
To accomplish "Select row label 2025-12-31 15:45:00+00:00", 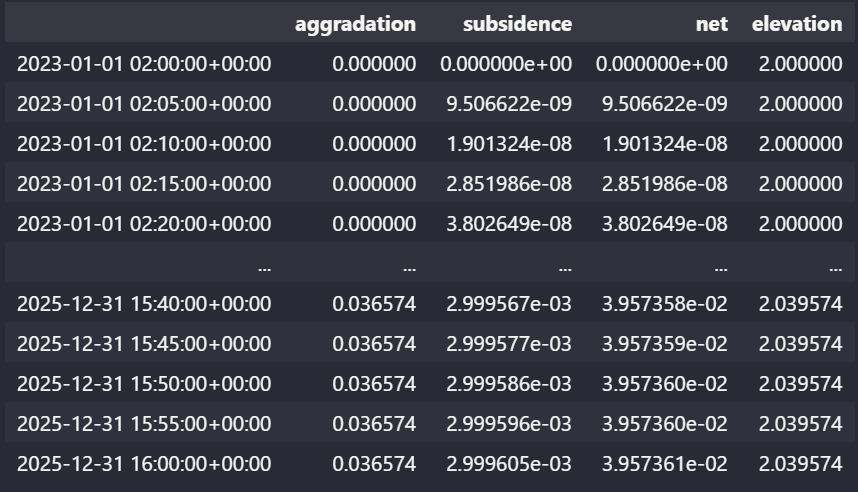I will [x=144, y=344].
